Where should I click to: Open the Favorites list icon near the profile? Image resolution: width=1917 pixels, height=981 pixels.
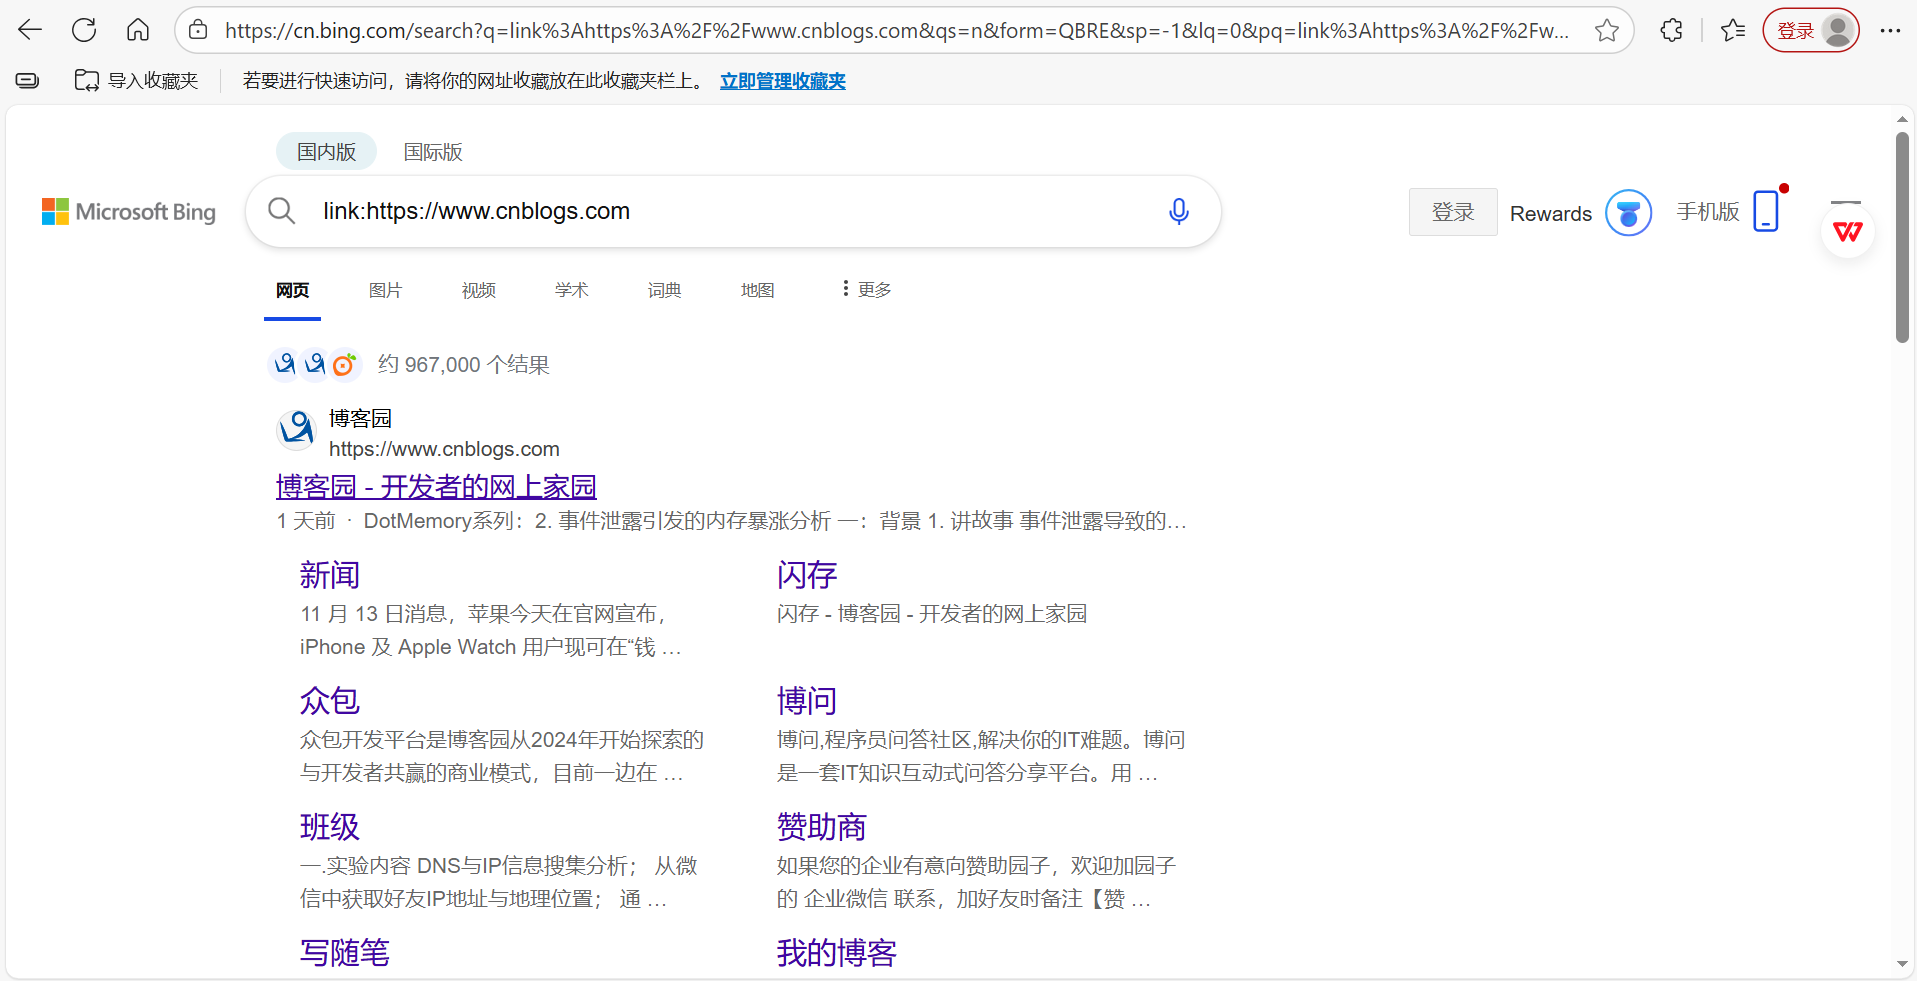pyautogui.click(x=1734, y=30)
